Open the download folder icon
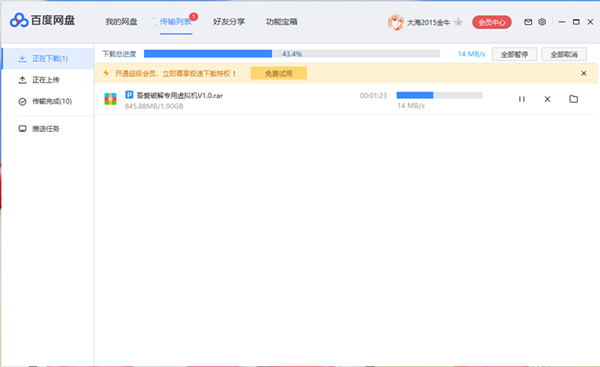The height and width of the screenshot is (367, 600). point(573,99)
